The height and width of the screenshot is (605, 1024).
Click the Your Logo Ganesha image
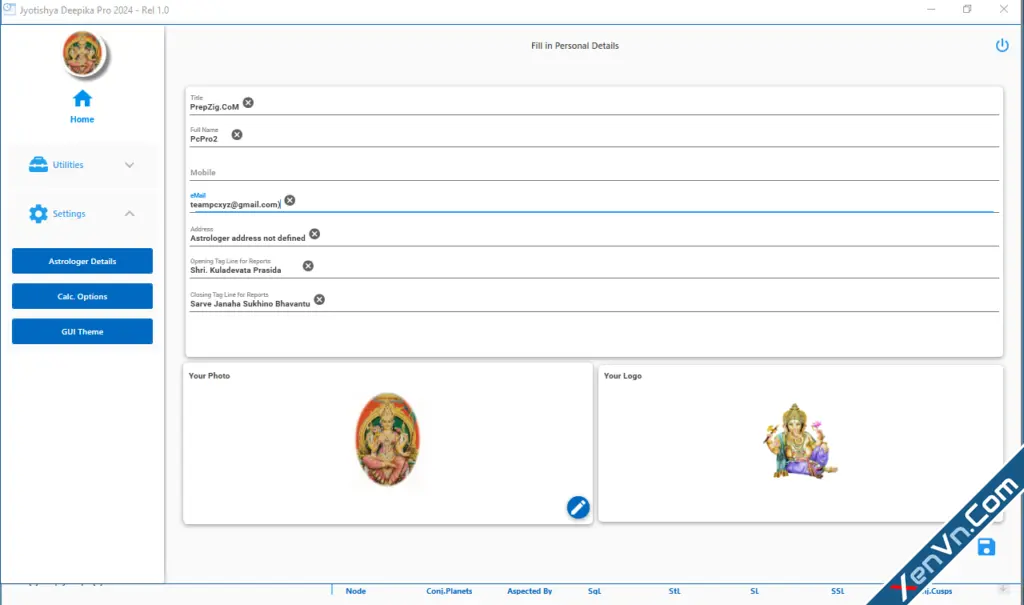coord(800,442)
